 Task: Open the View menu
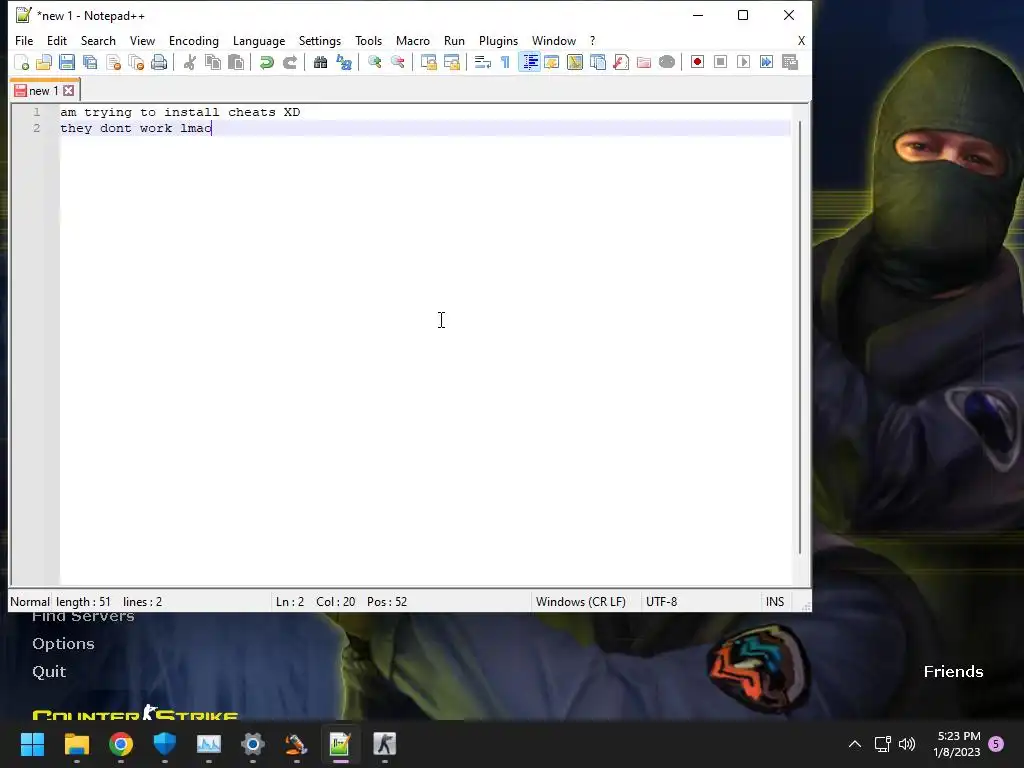[x=142, y=40]
